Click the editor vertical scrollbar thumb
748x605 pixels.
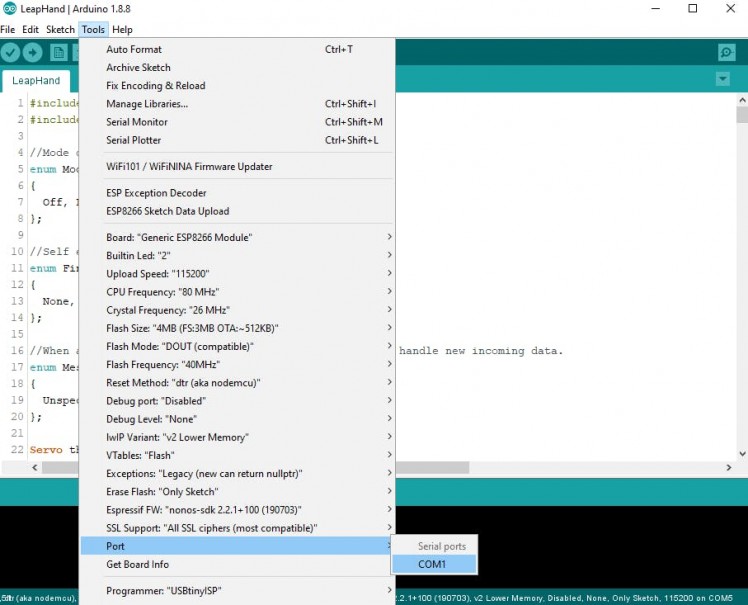pos(742,115)
